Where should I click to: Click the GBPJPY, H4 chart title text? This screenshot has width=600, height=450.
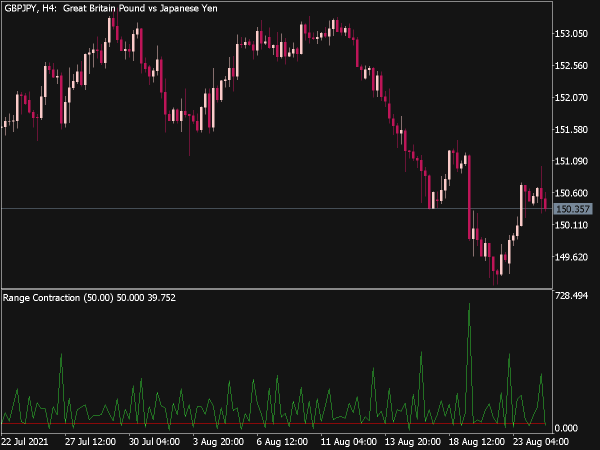click(111, 8)
